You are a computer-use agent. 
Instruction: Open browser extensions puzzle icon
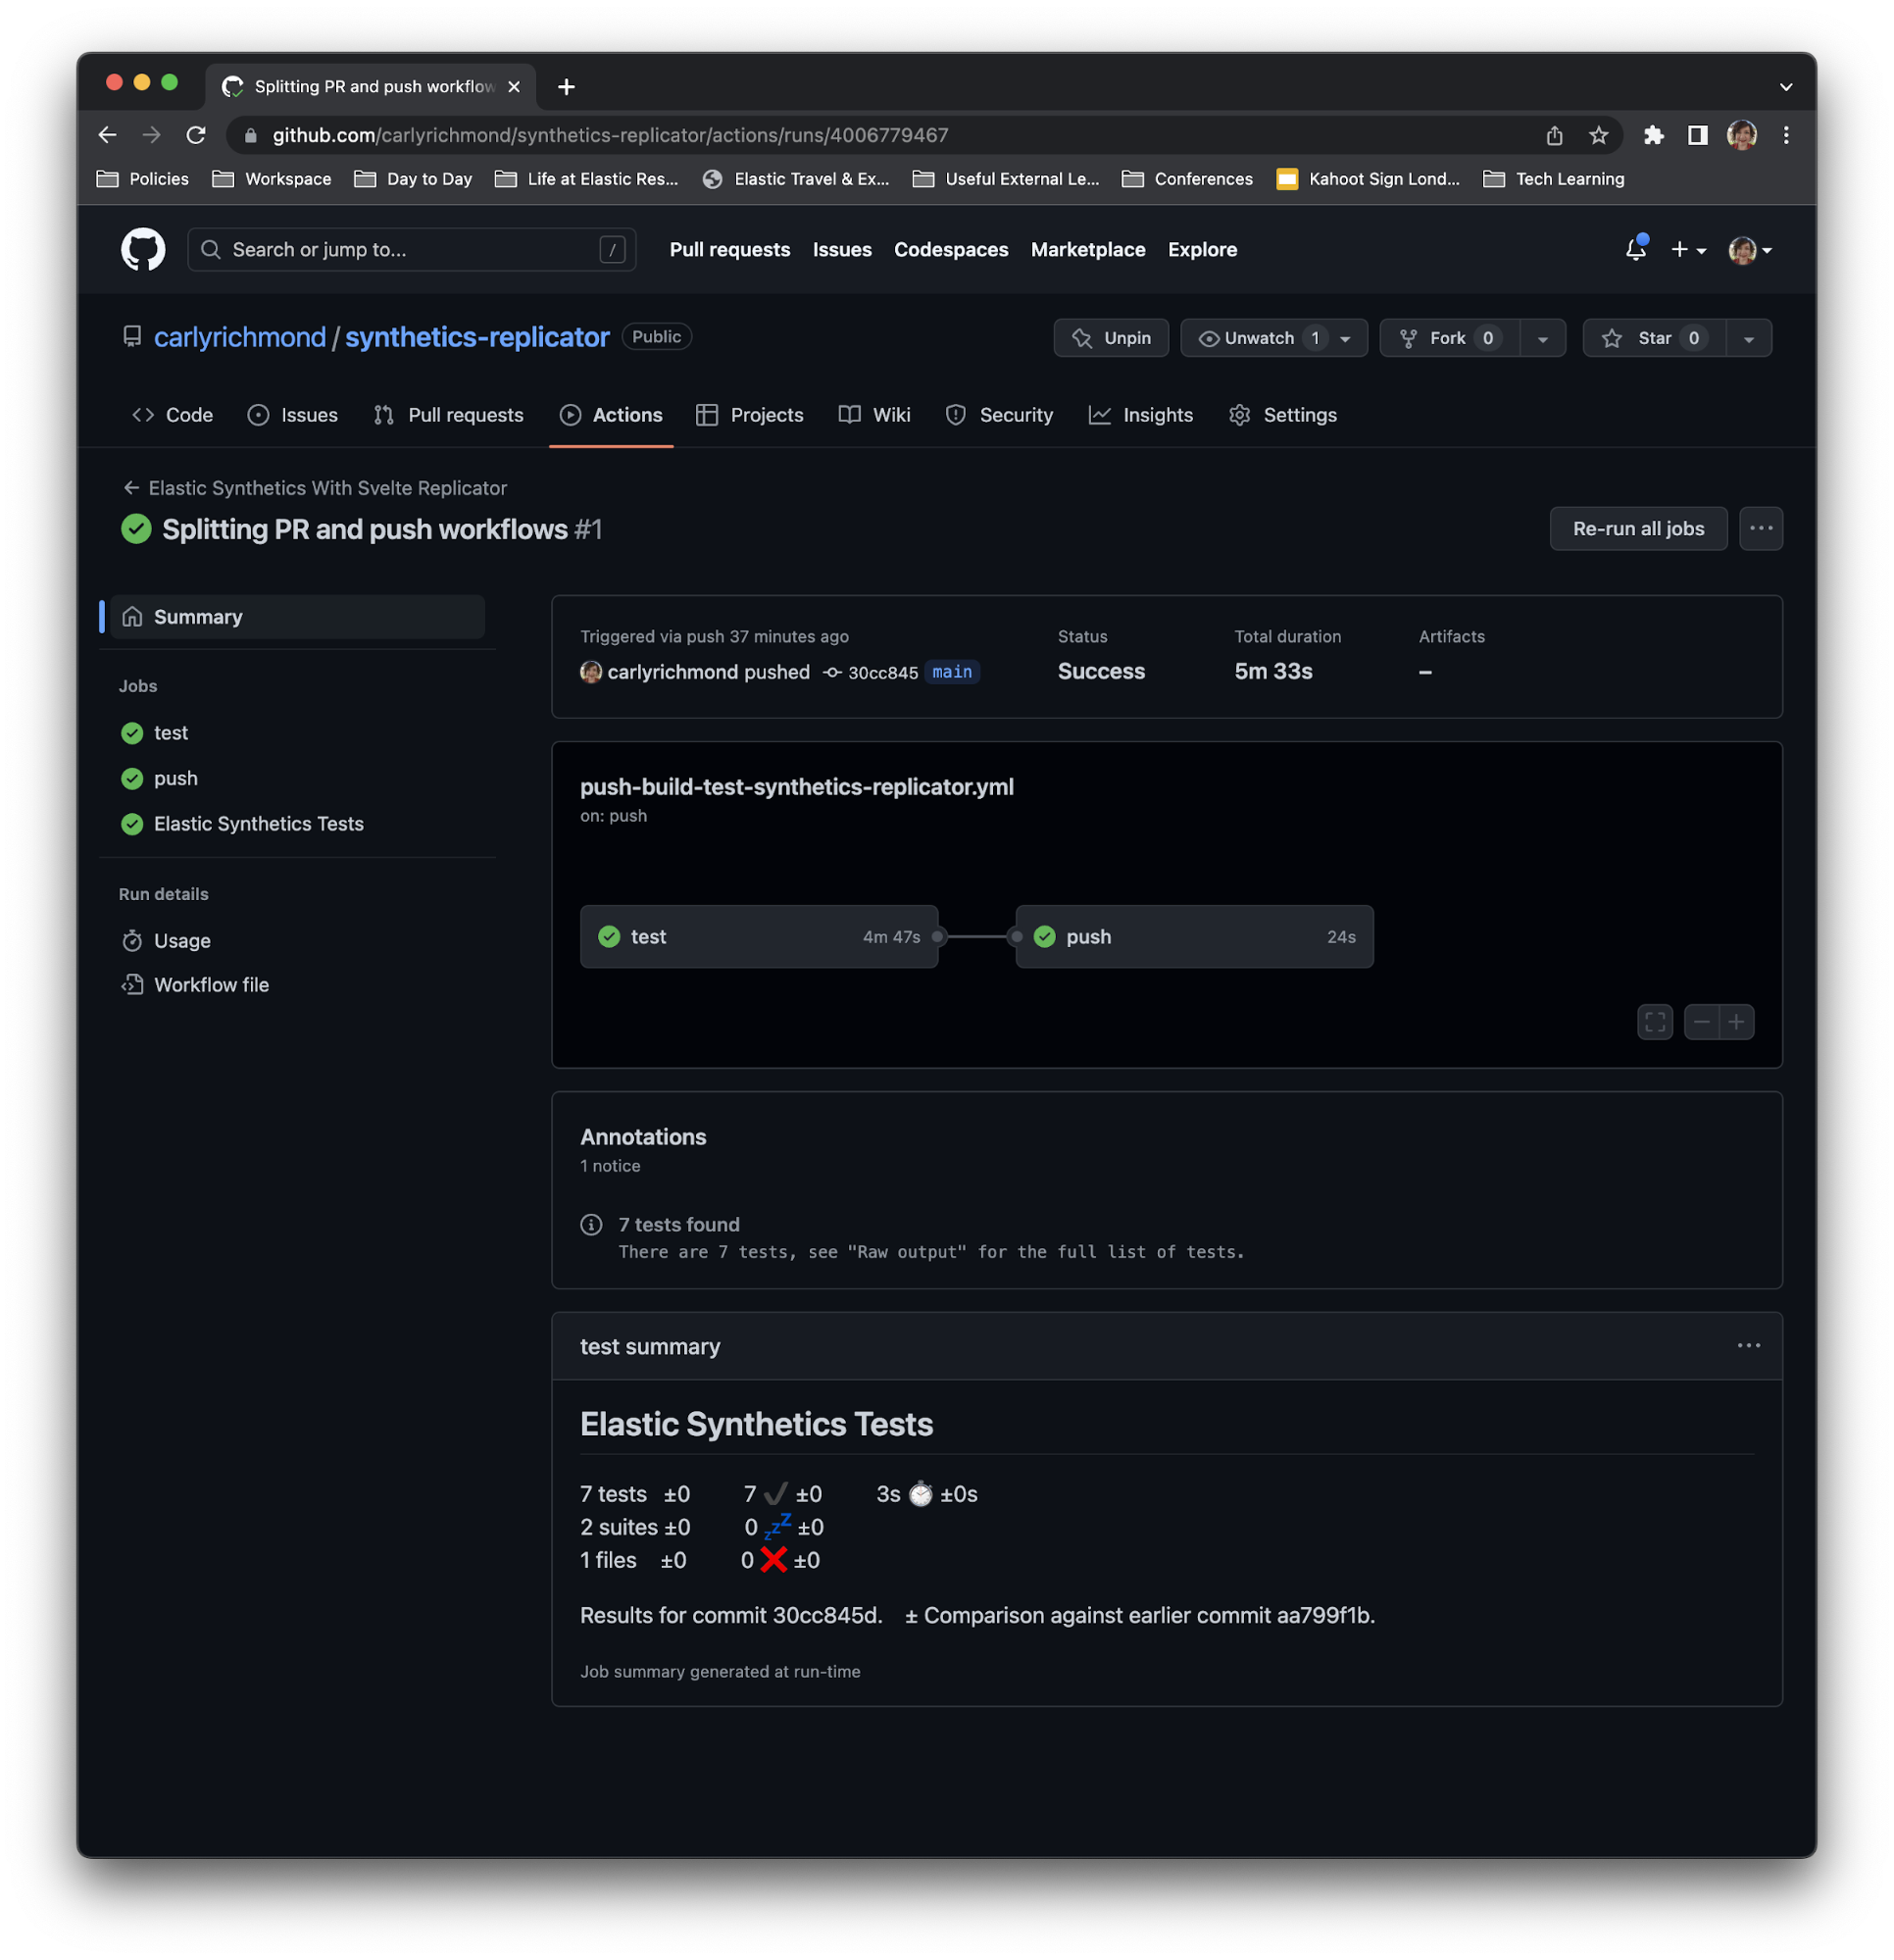(1653, 135)
